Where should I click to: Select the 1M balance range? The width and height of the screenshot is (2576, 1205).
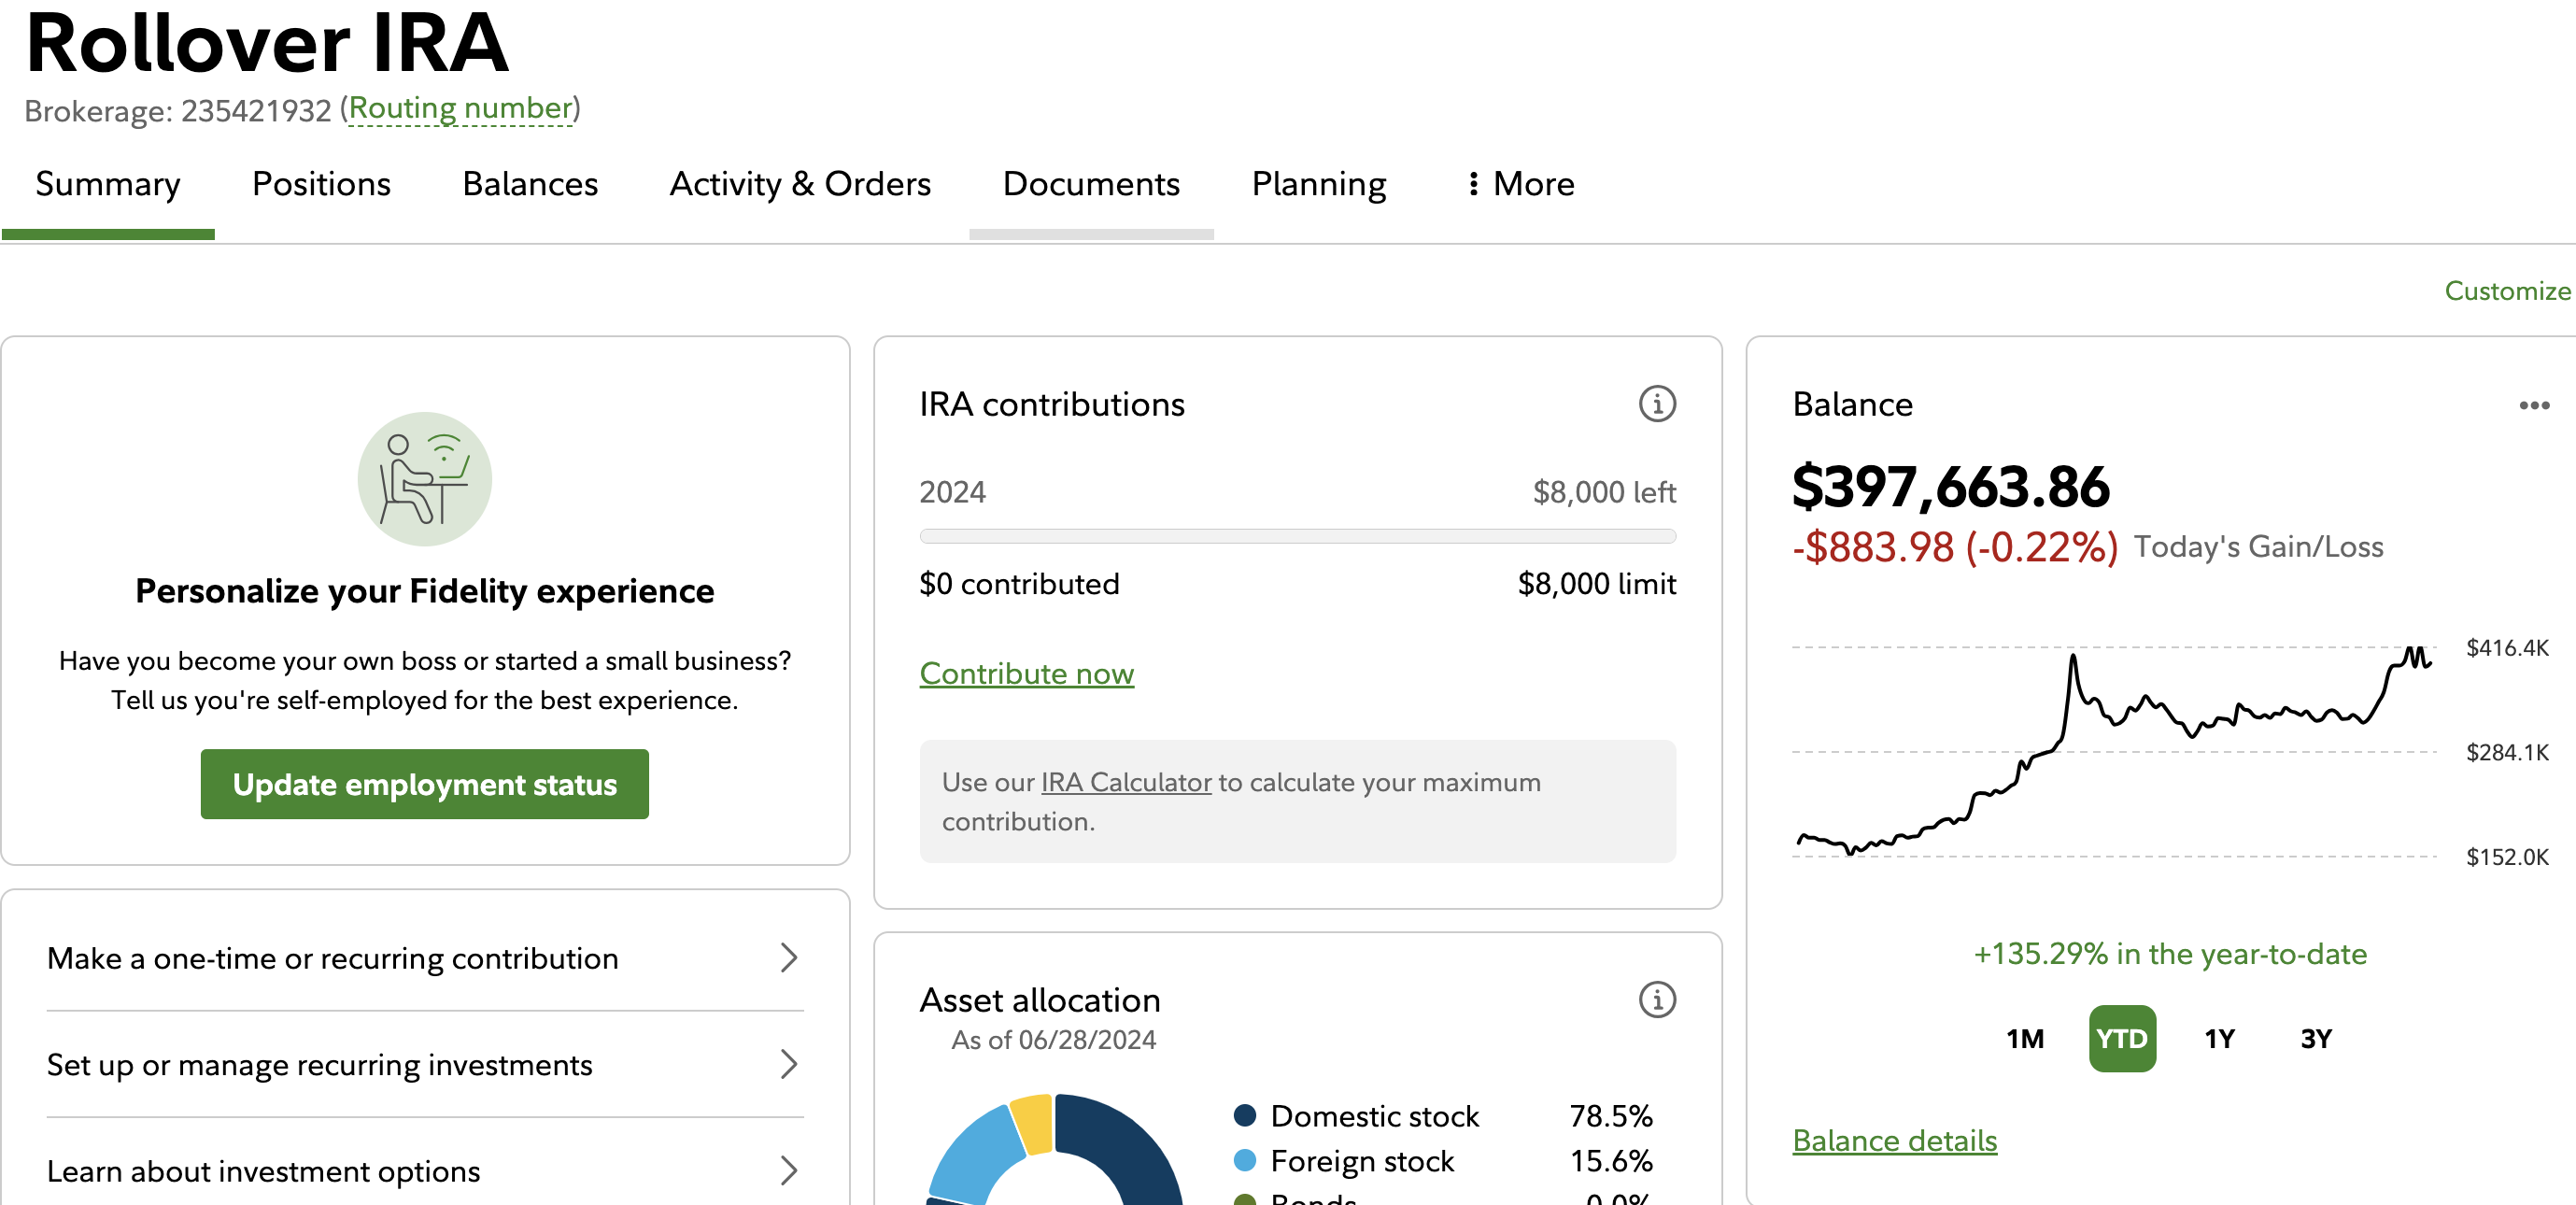(x=2025, y=1038)
